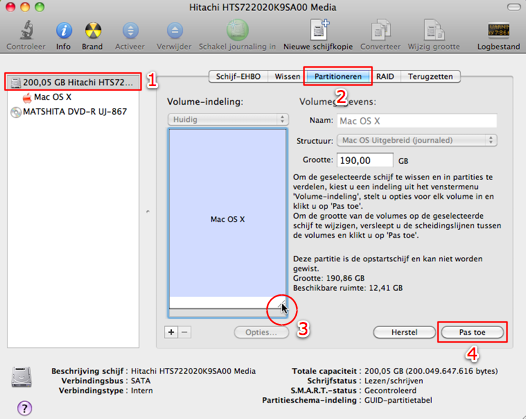Click 'Totale capaciteit' 200,05 GB value

click(x=431, y=371)
